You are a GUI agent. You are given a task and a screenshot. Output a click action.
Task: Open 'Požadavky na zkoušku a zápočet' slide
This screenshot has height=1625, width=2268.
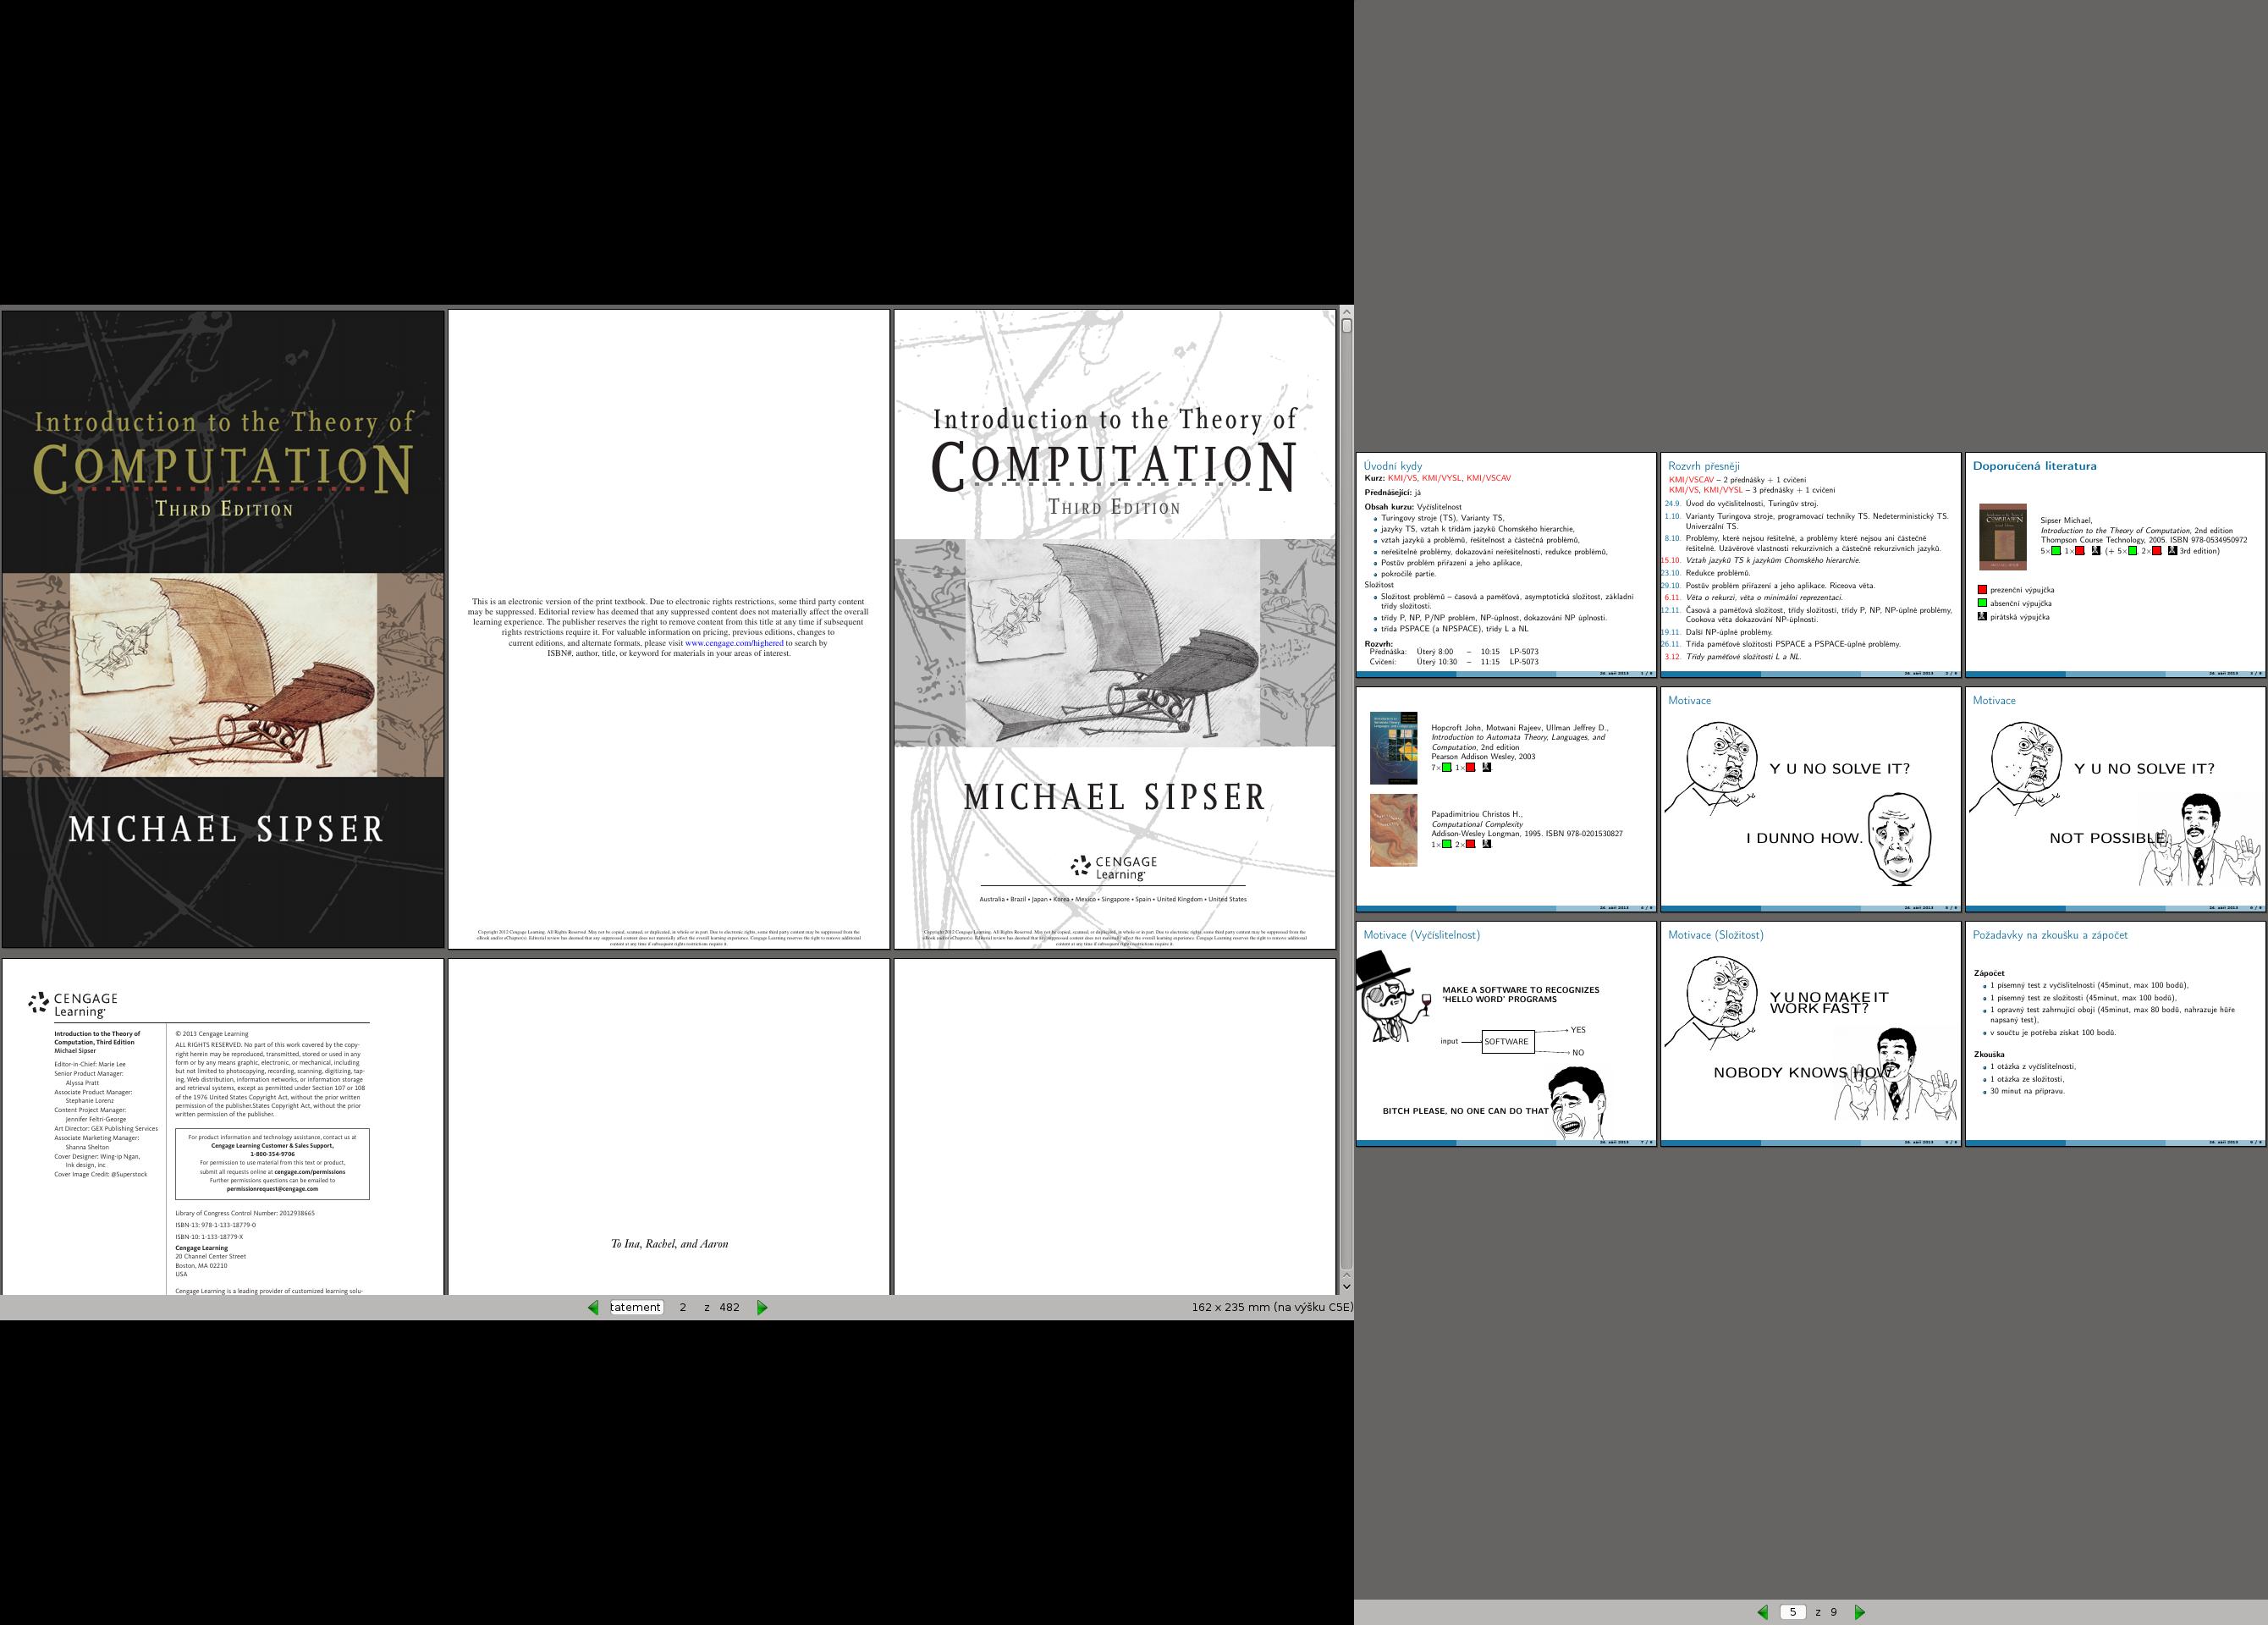2115,1034
